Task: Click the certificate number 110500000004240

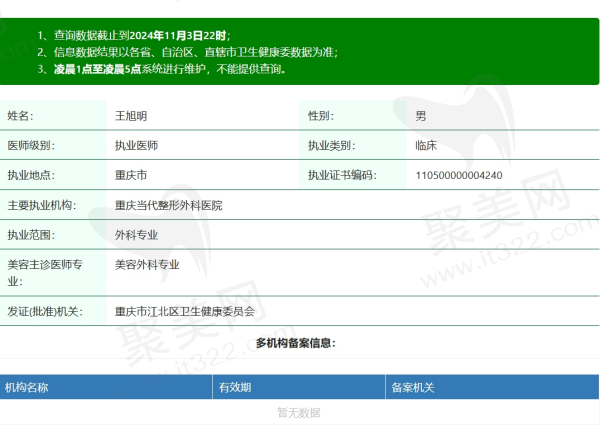Action: click(459, 175)
